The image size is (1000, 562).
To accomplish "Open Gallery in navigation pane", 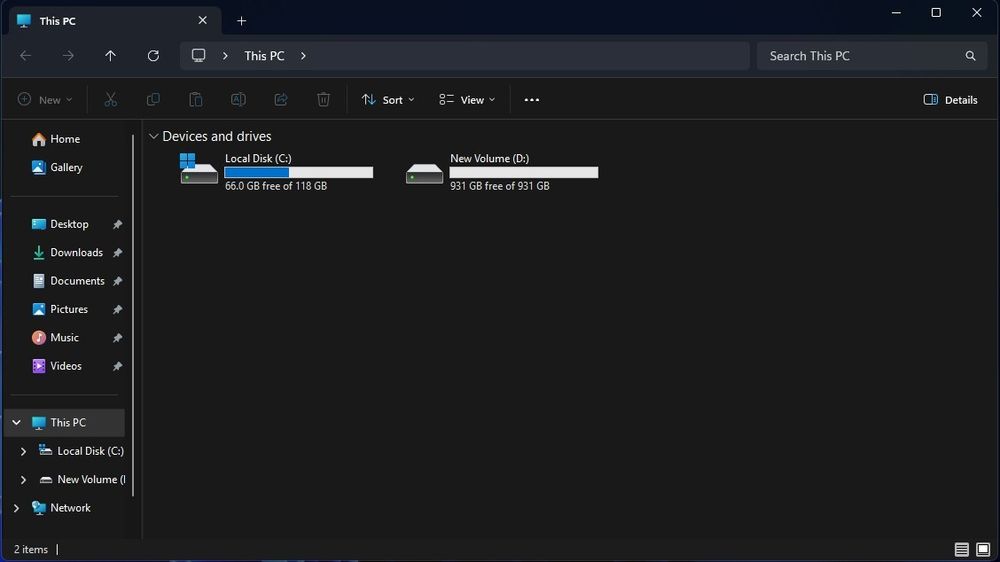I will pos(57,167).
